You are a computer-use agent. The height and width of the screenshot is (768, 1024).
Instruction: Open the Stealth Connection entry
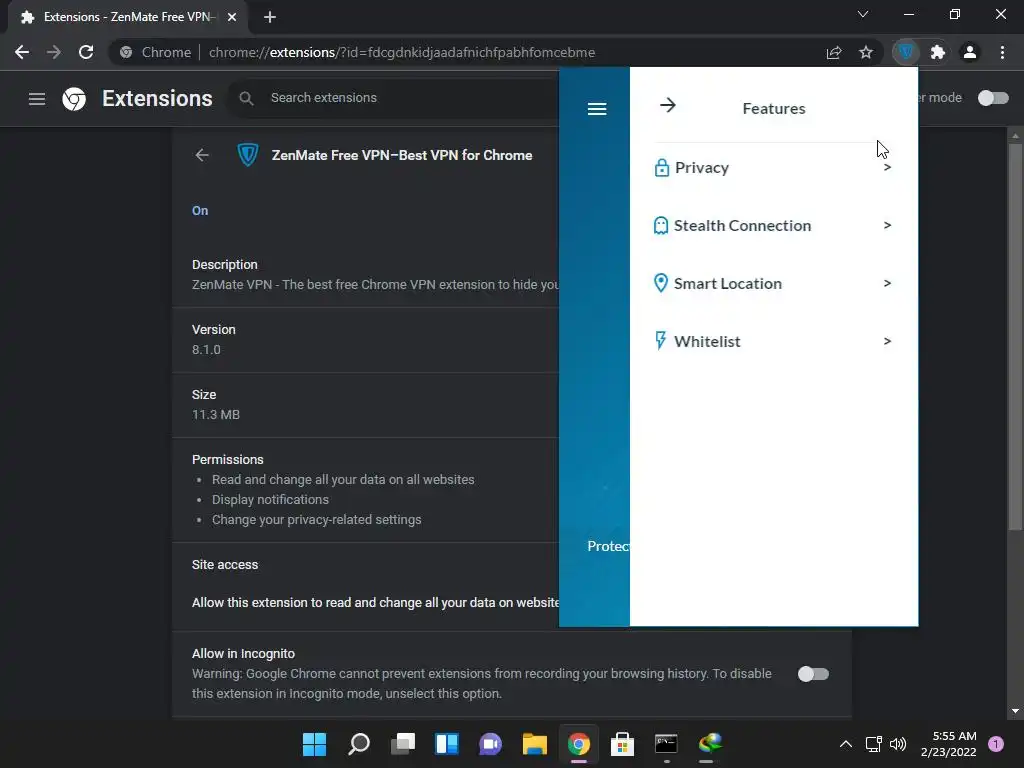[x=773, y=225]
